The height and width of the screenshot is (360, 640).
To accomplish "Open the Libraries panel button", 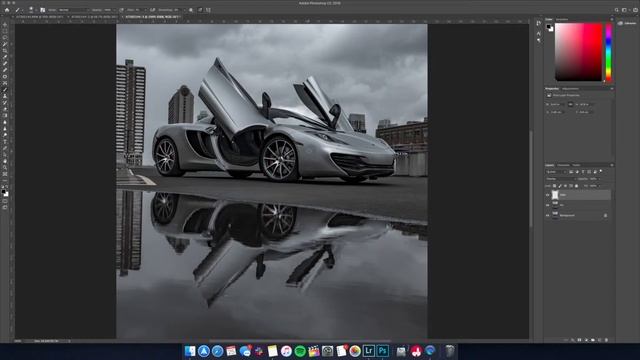I will [628, 23].
